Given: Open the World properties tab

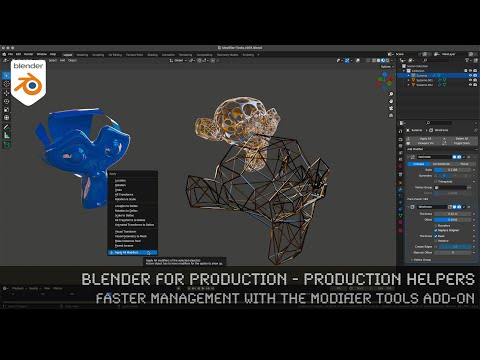Looking at the screenshot, I should click(400, 166).
